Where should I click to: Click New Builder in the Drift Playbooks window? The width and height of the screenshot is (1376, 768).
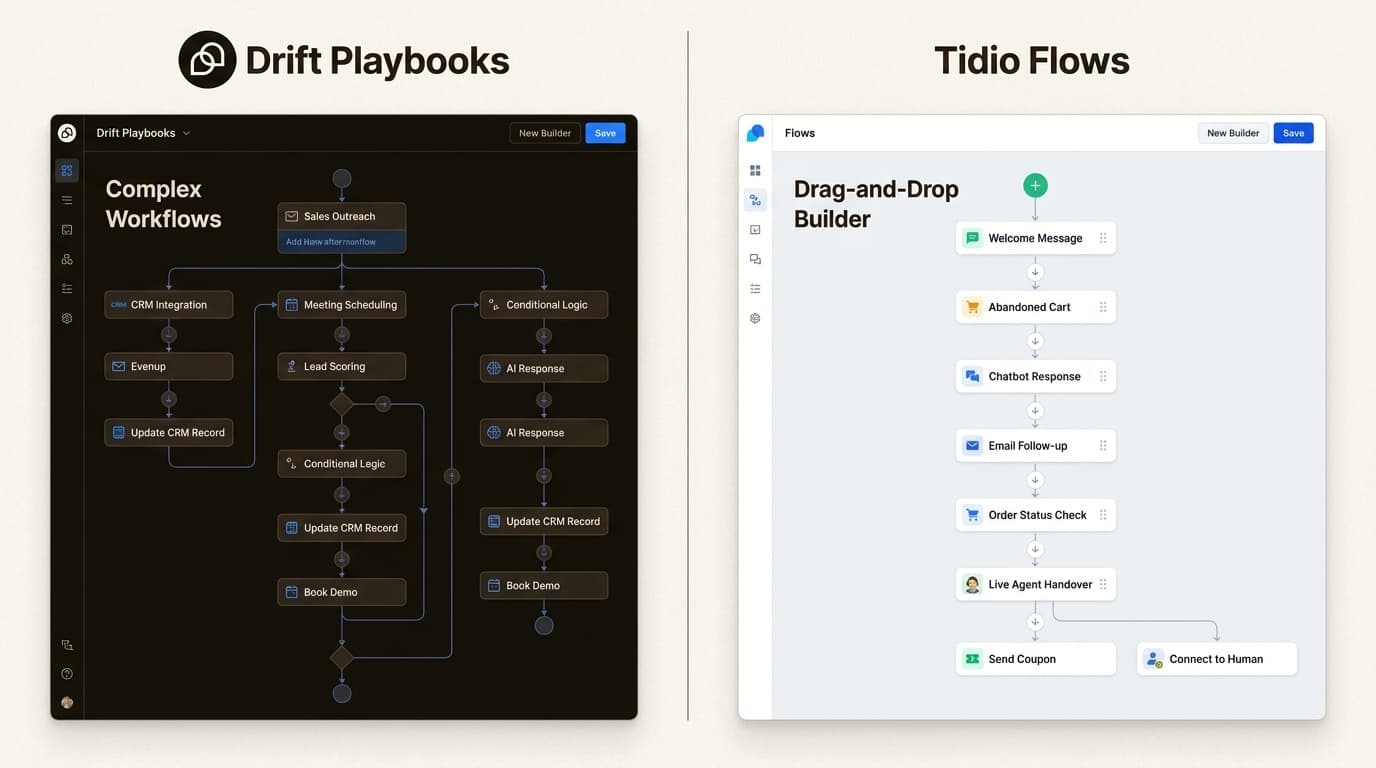point(545,133)
